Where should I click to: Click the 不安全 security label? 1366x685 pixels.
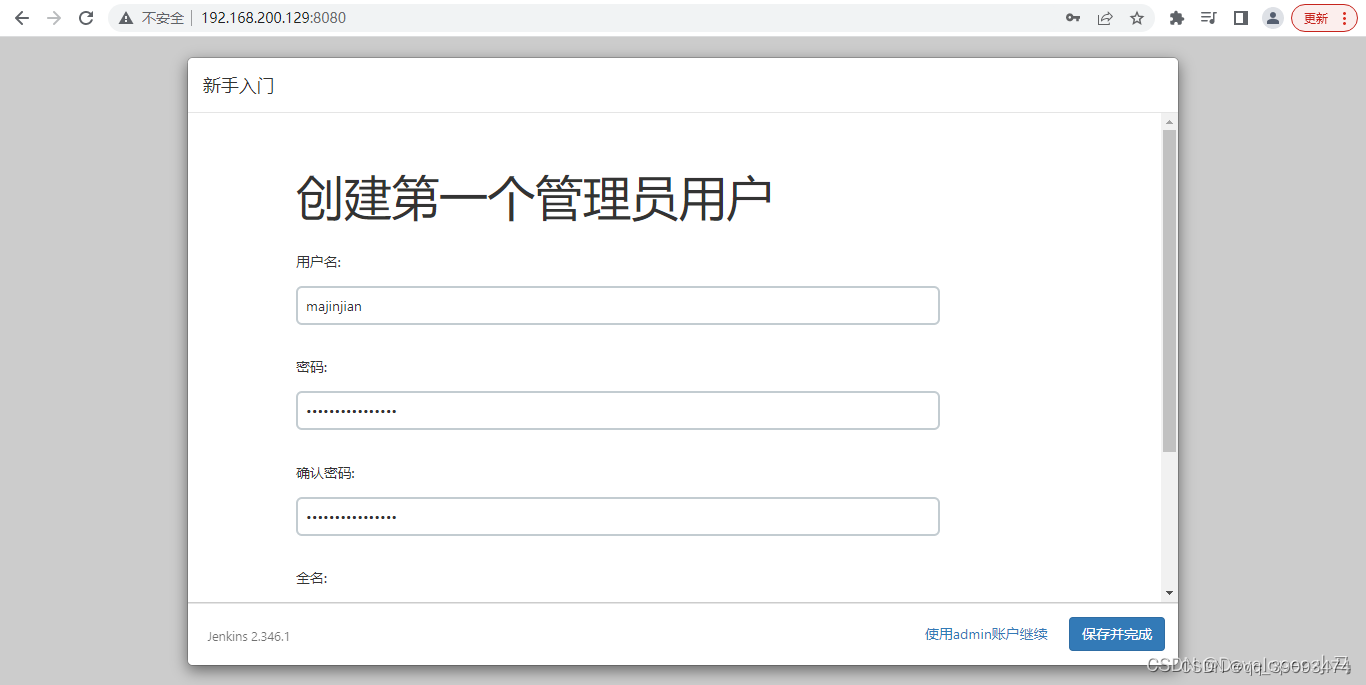click(163, 18)
